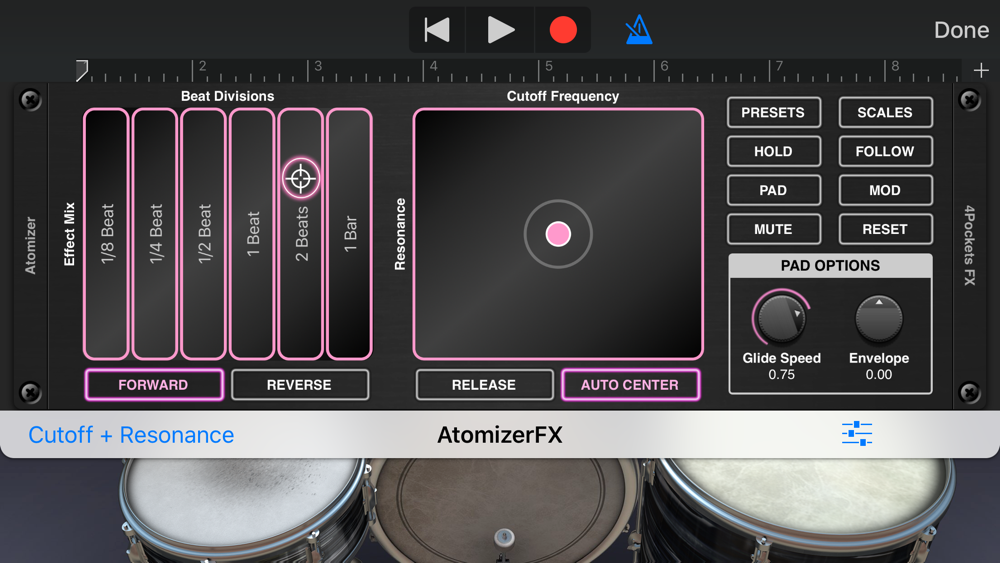Click ruler bar marker 5
This screenshot has width=1000, height=563.
click(548, 66)
